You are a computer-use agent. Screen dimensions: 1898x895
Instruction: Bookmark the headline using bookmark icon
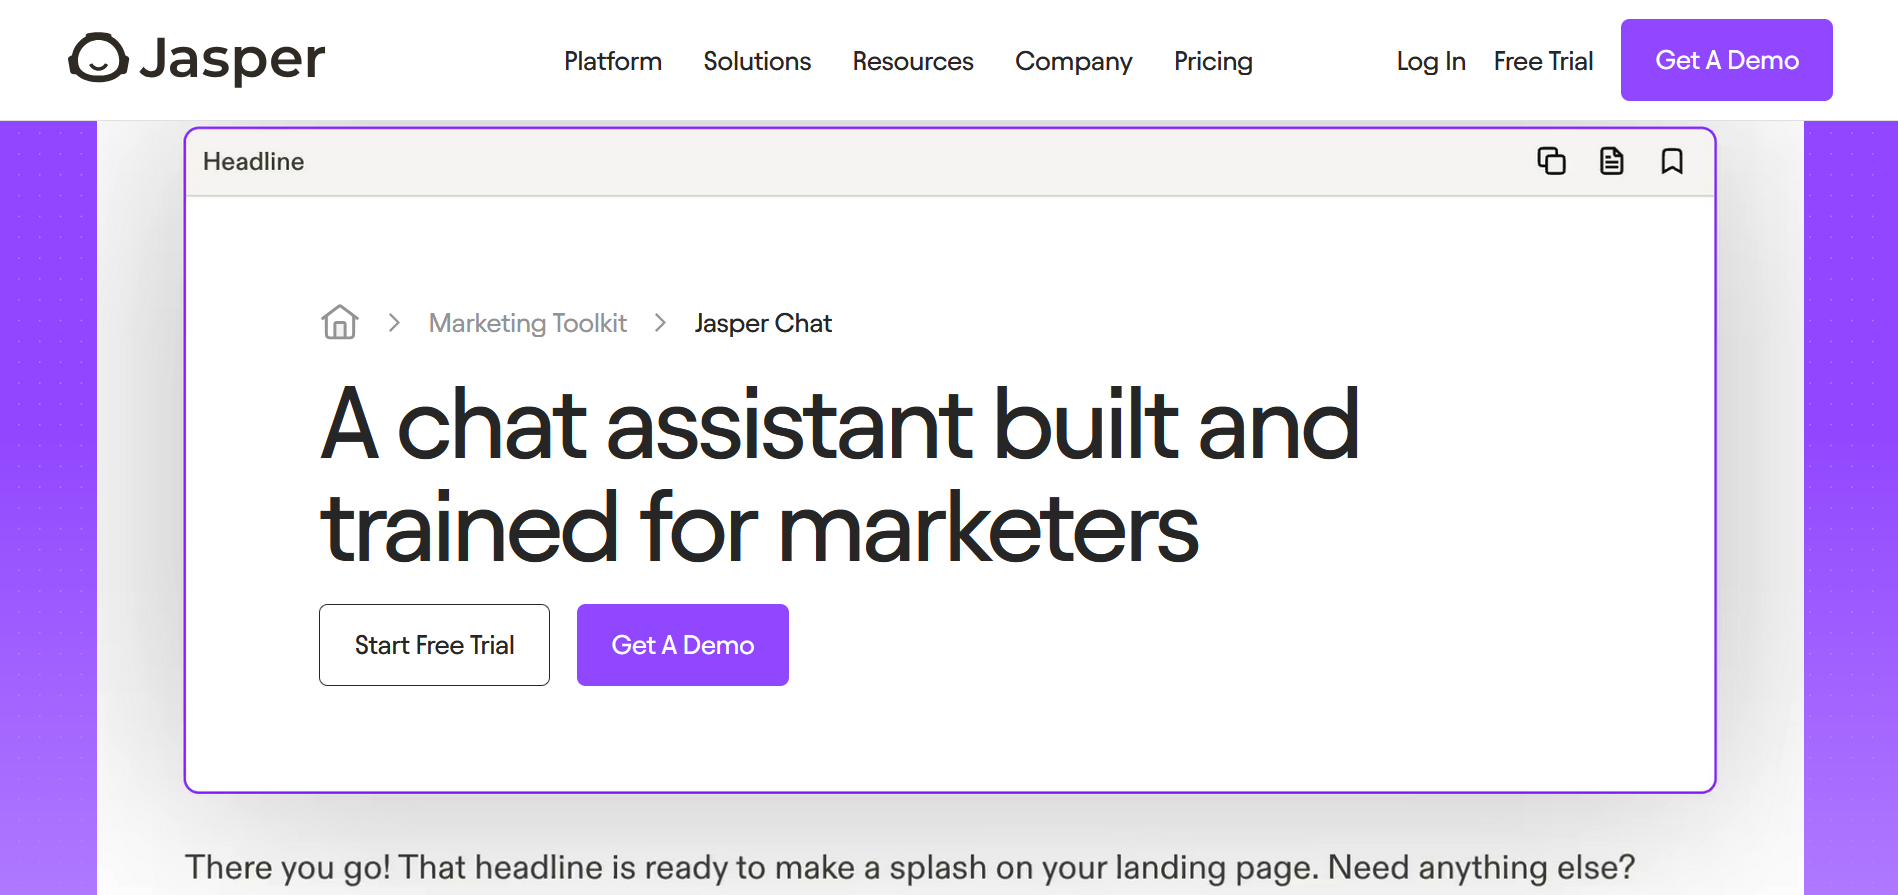point(1671,161)
